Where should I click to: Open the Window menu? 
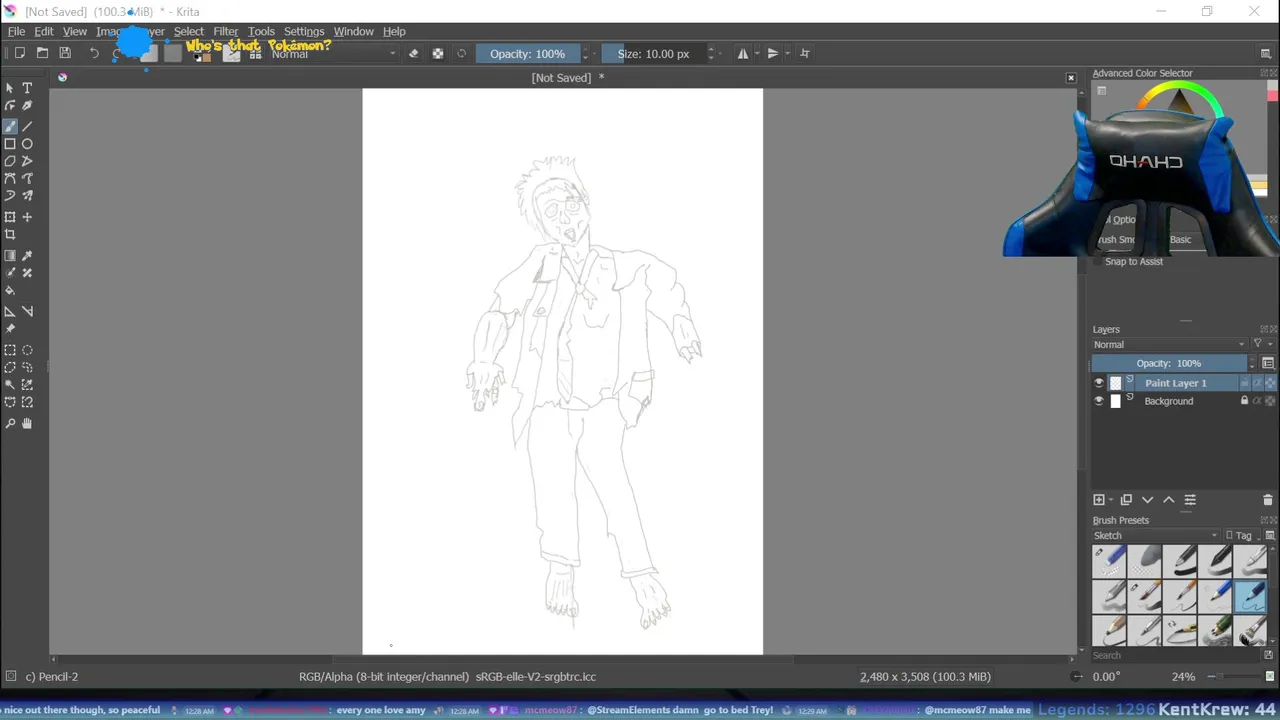[x=353, y=31]
